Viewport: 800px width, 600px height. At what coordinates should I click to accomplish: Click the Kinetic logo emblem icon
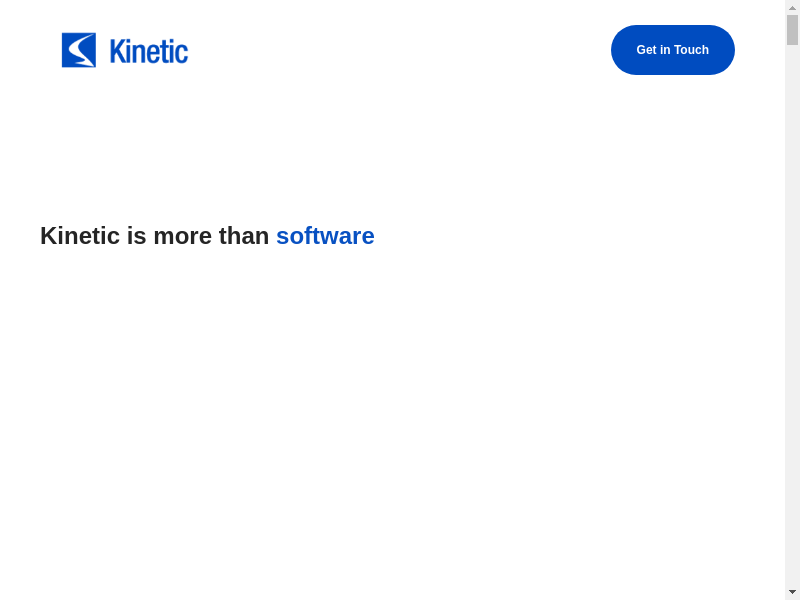[79, 50]
